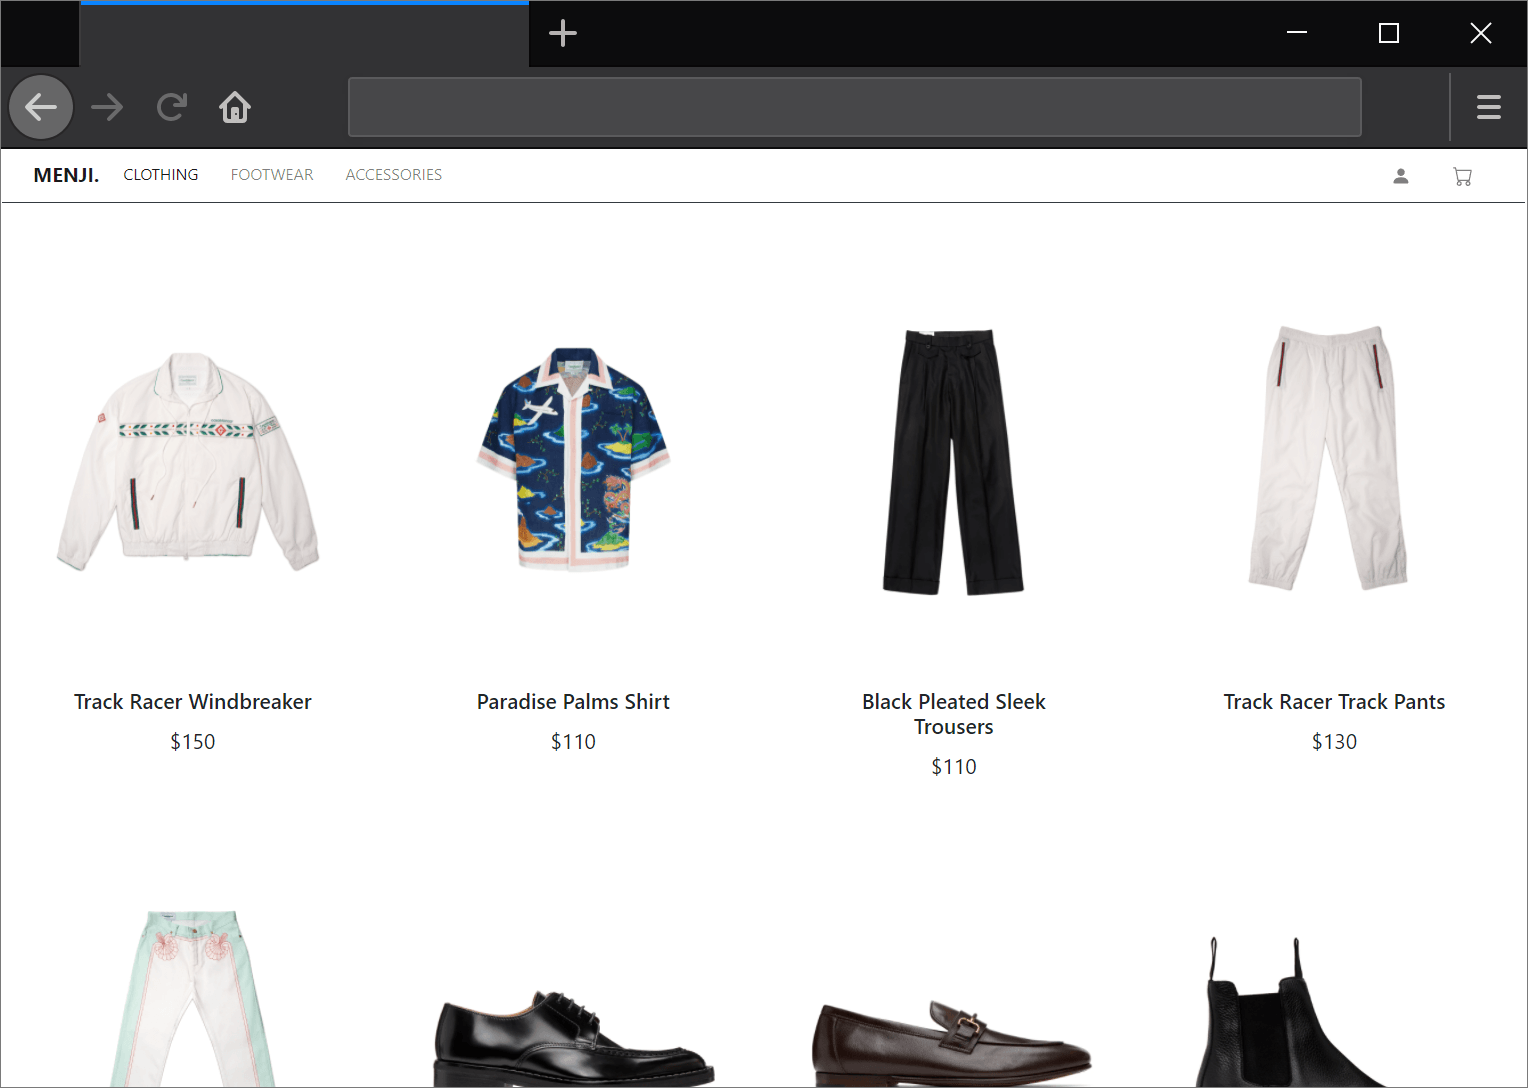Open the shopping cart icon
Viewport: 1528px width, 1088px height.
coord(1462,176)
